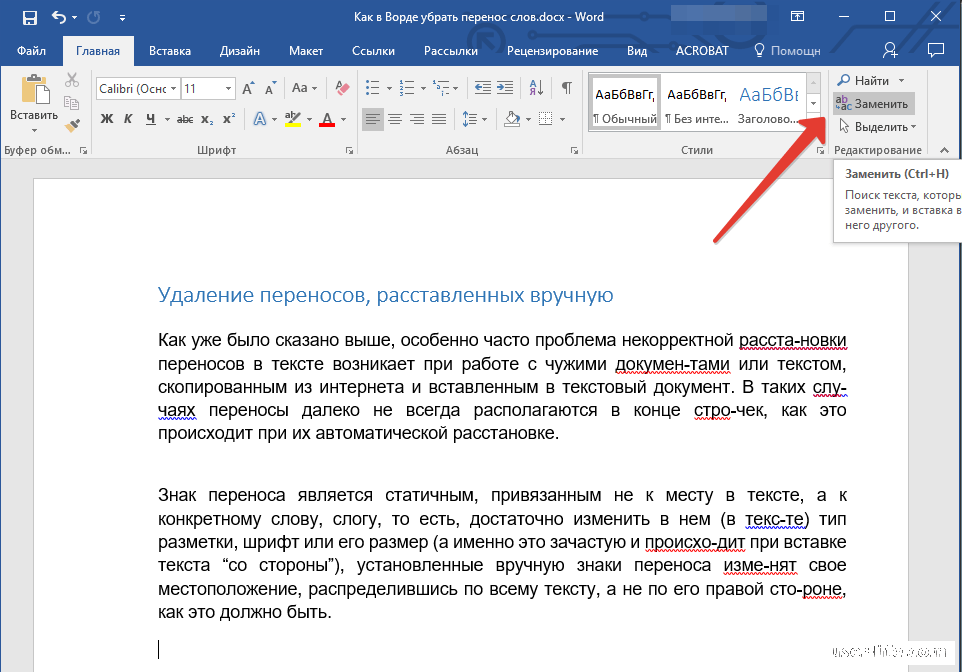Switch to the Вид tab

[x=637, y=51]
